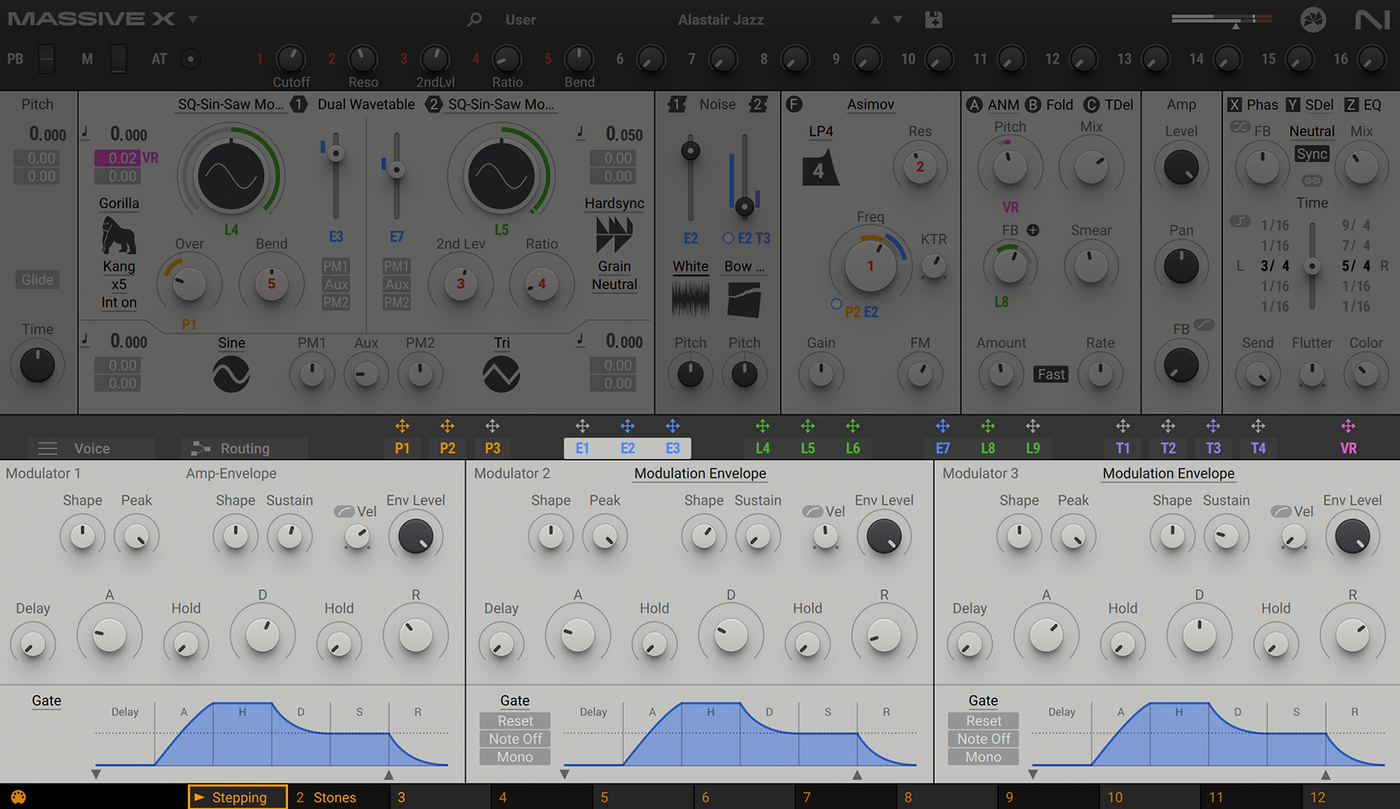Open oscillator 2 wavetable selection menu
The image size is (1400, 809).
pos(502,104)
